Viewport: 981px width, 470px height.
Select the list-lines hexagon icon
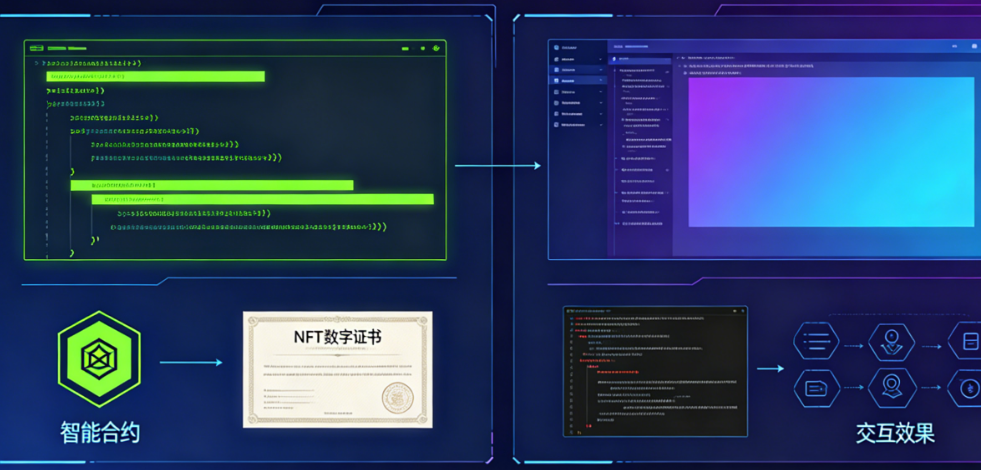pos(816,342)
